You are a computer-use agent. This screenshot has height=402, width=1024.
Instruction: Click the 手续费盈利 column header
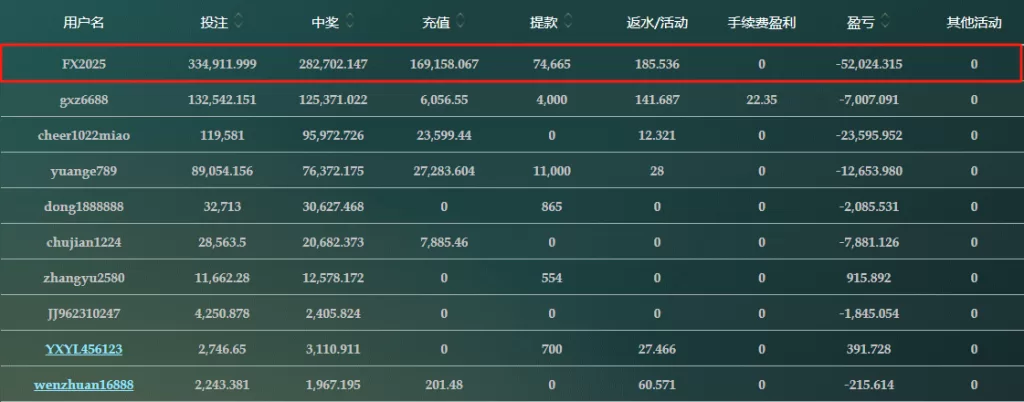click(x=761, y=23)
